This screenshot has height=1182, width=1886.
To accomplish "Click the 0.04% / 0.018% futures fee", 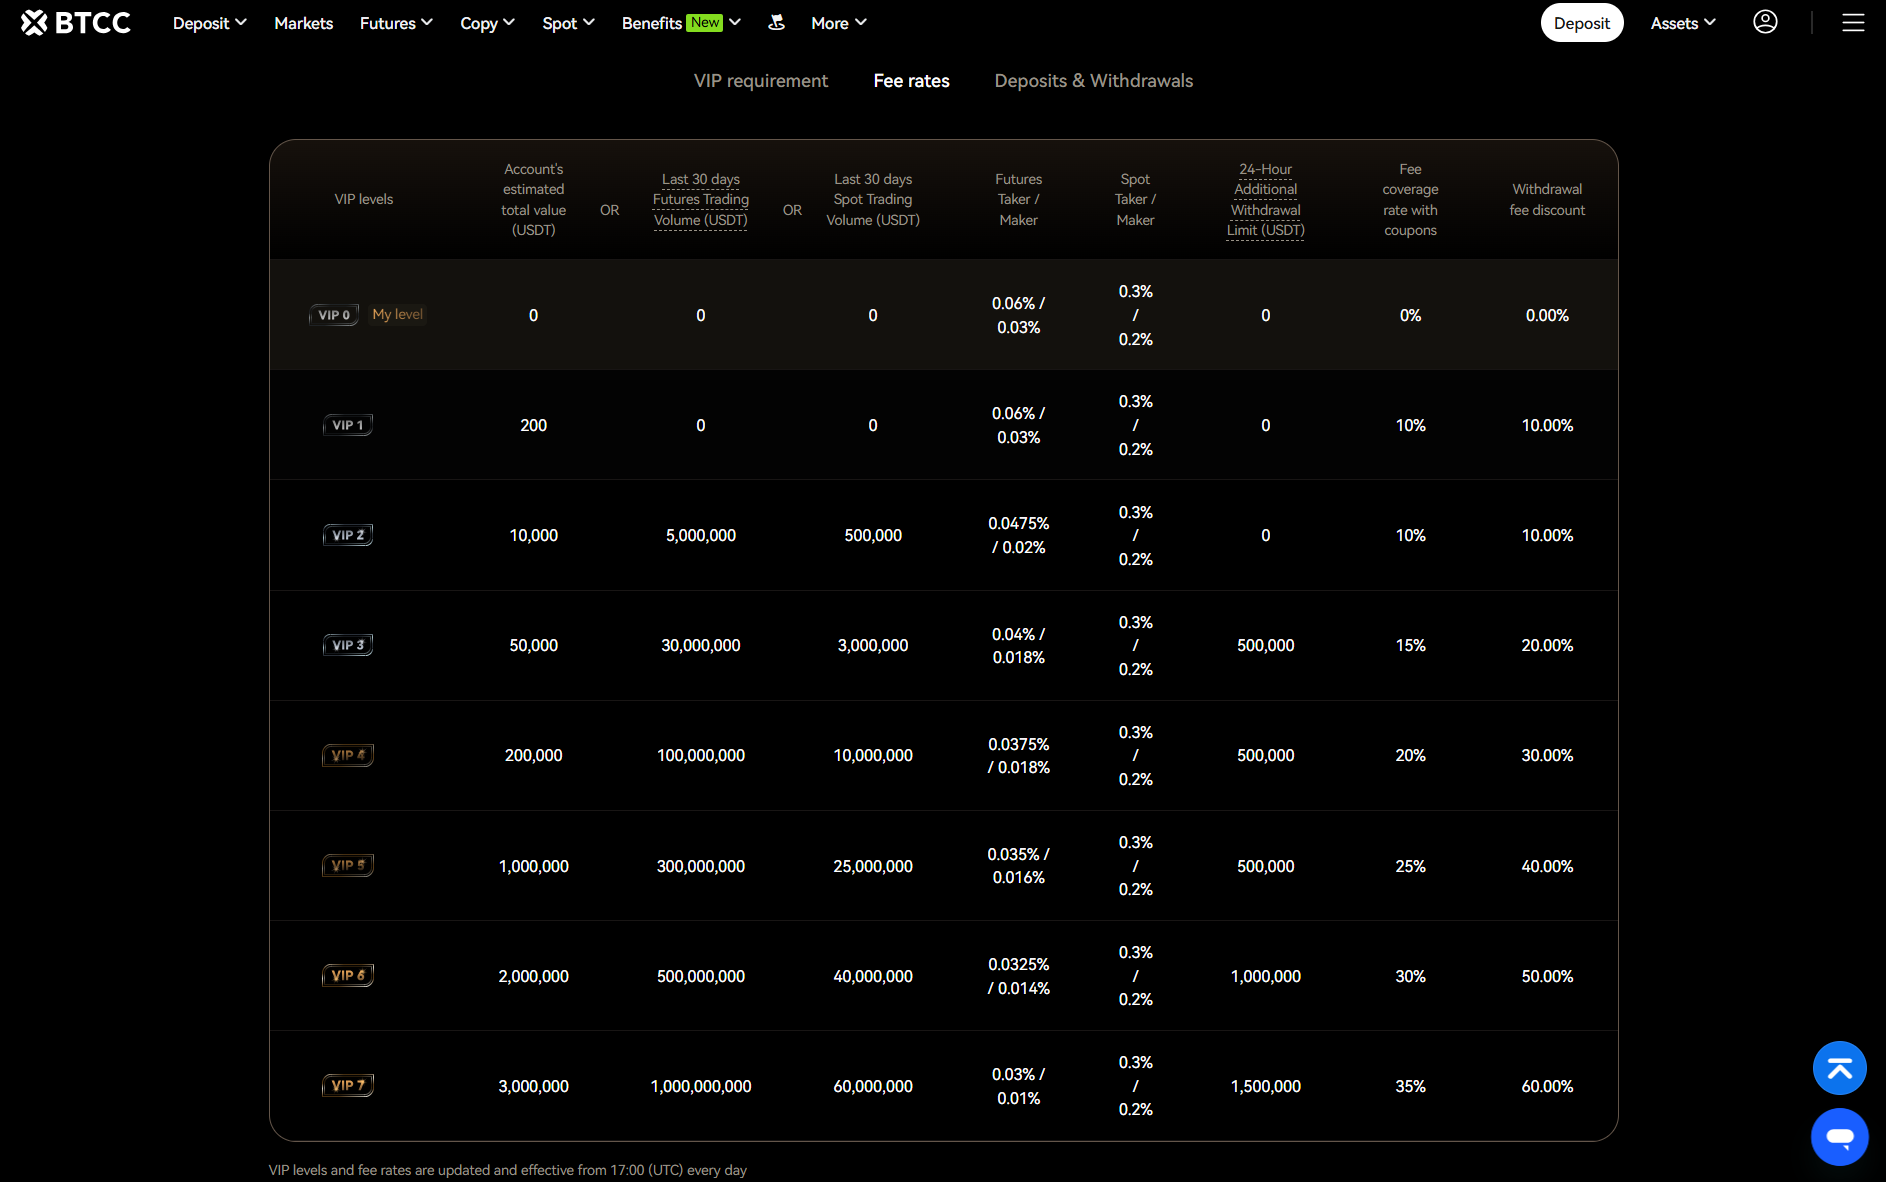I will (x=1018, y=646).
